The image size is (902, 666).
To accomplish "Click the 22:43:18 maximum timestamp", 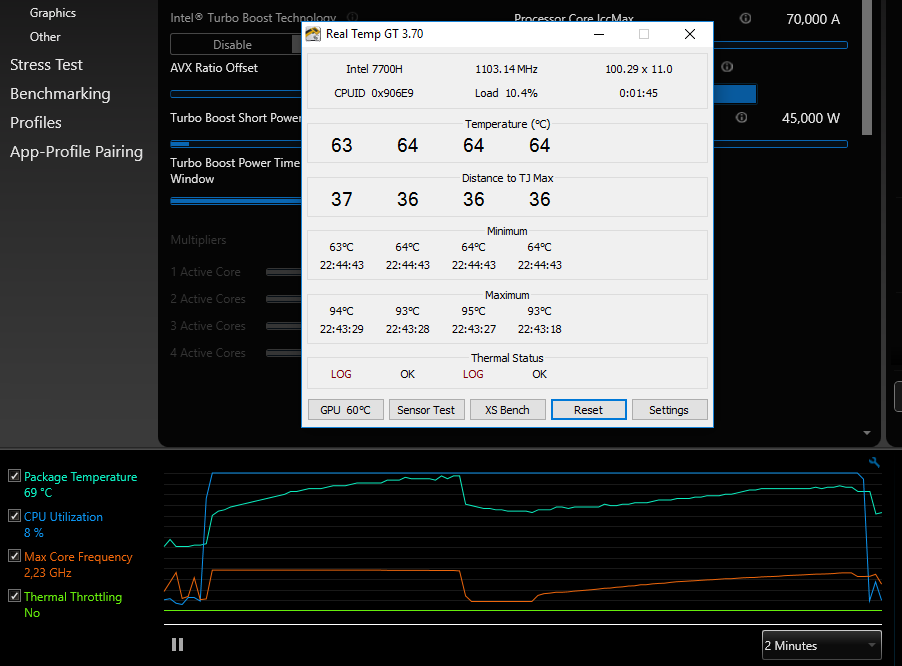I will [540, 329].
